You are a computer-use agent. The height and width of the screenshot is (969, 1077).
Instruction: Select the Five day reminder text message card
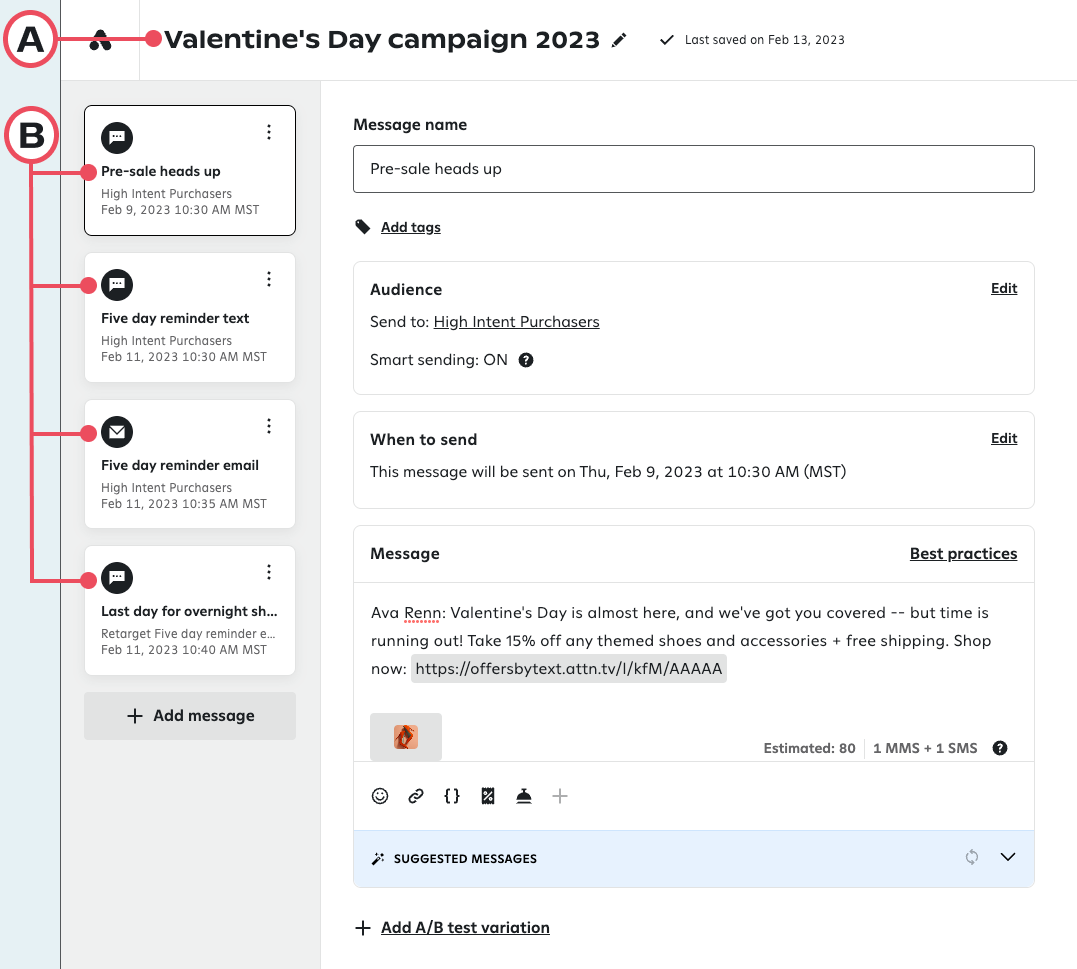point(175,317)
